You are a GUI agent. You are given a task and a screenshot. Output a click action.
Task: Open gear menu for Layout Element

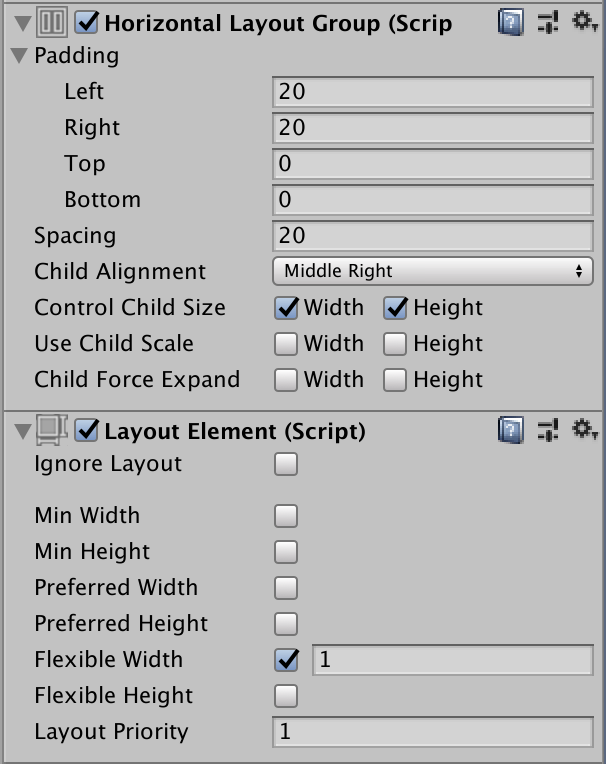[584, 430]
